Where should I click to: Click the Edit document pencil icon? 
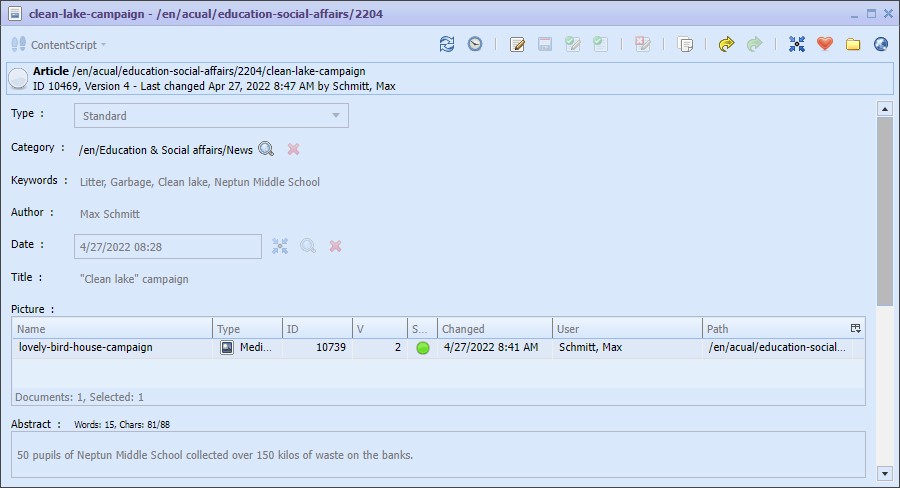[x=517, y=44]
